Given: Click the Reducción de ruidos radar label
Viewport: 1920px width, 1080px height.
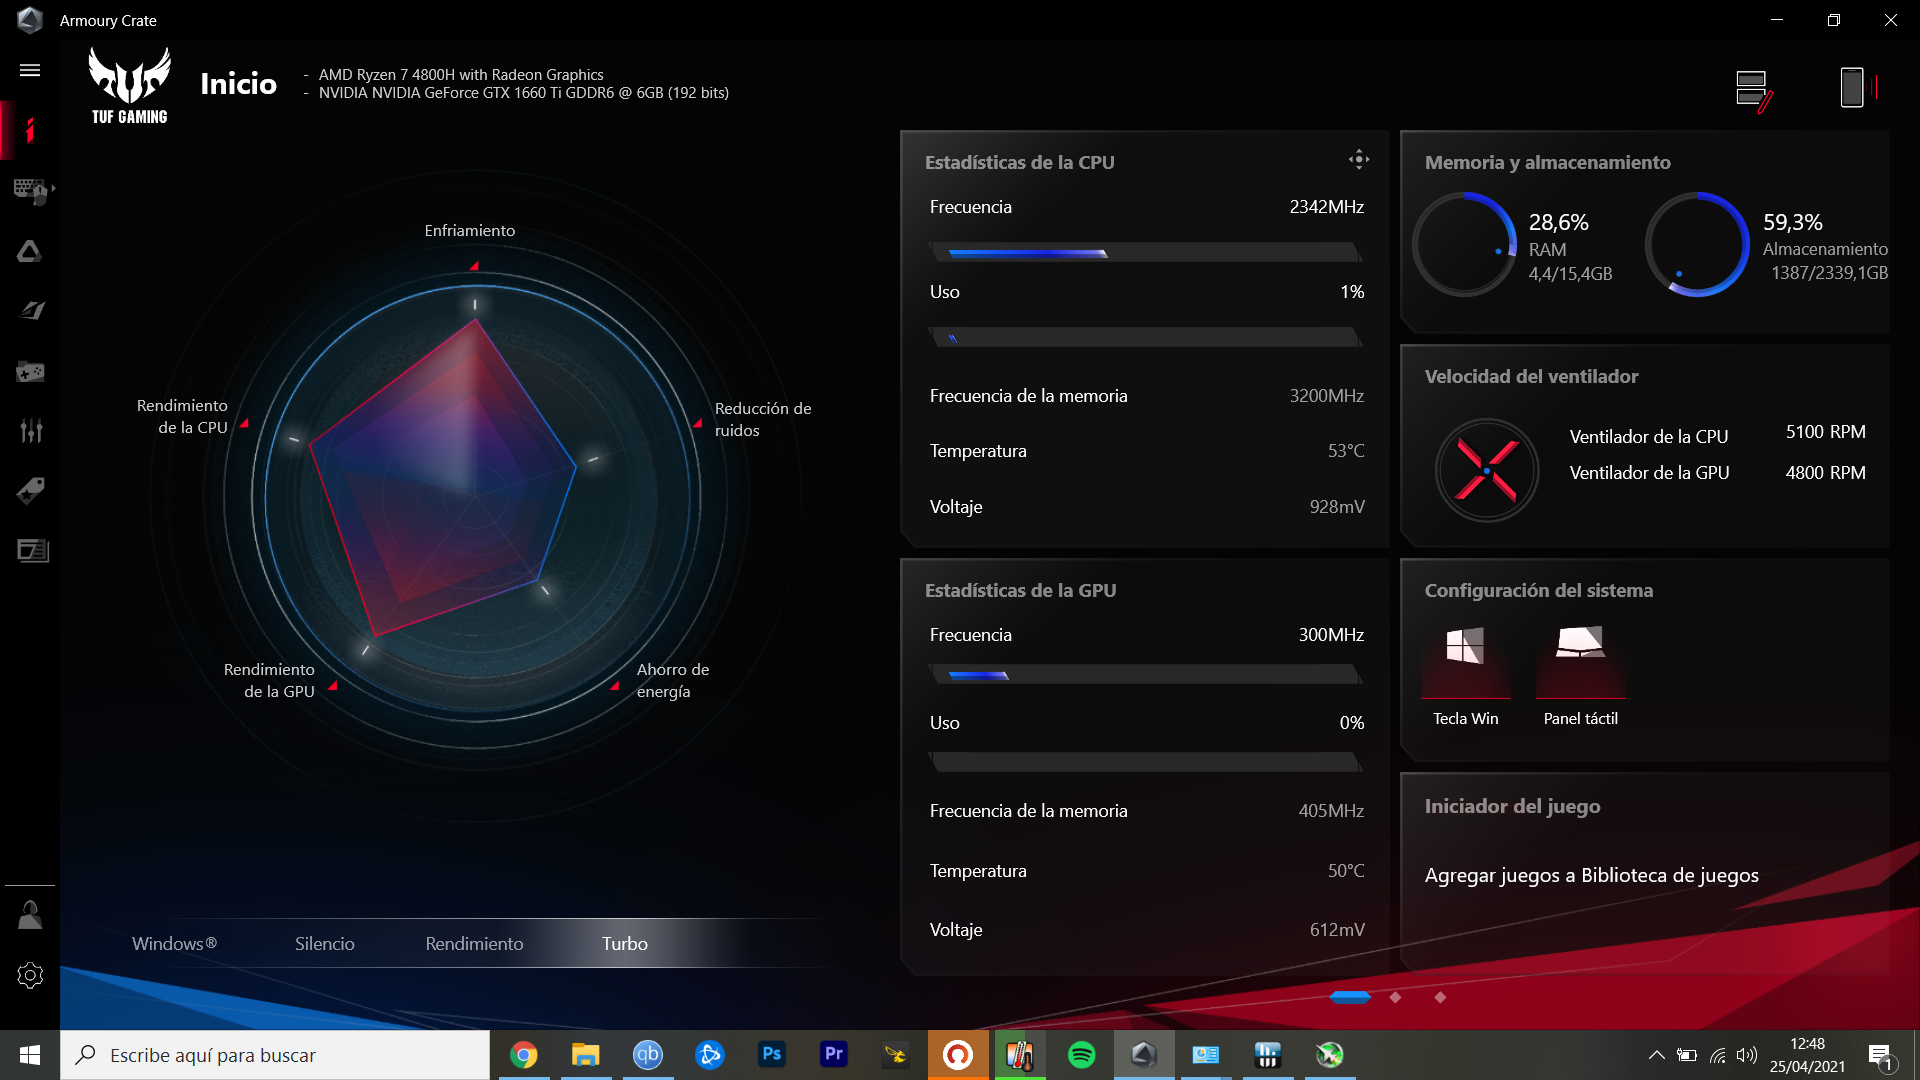Looking at the screenshot, I should pyautogui.click(x=763, y=419).
